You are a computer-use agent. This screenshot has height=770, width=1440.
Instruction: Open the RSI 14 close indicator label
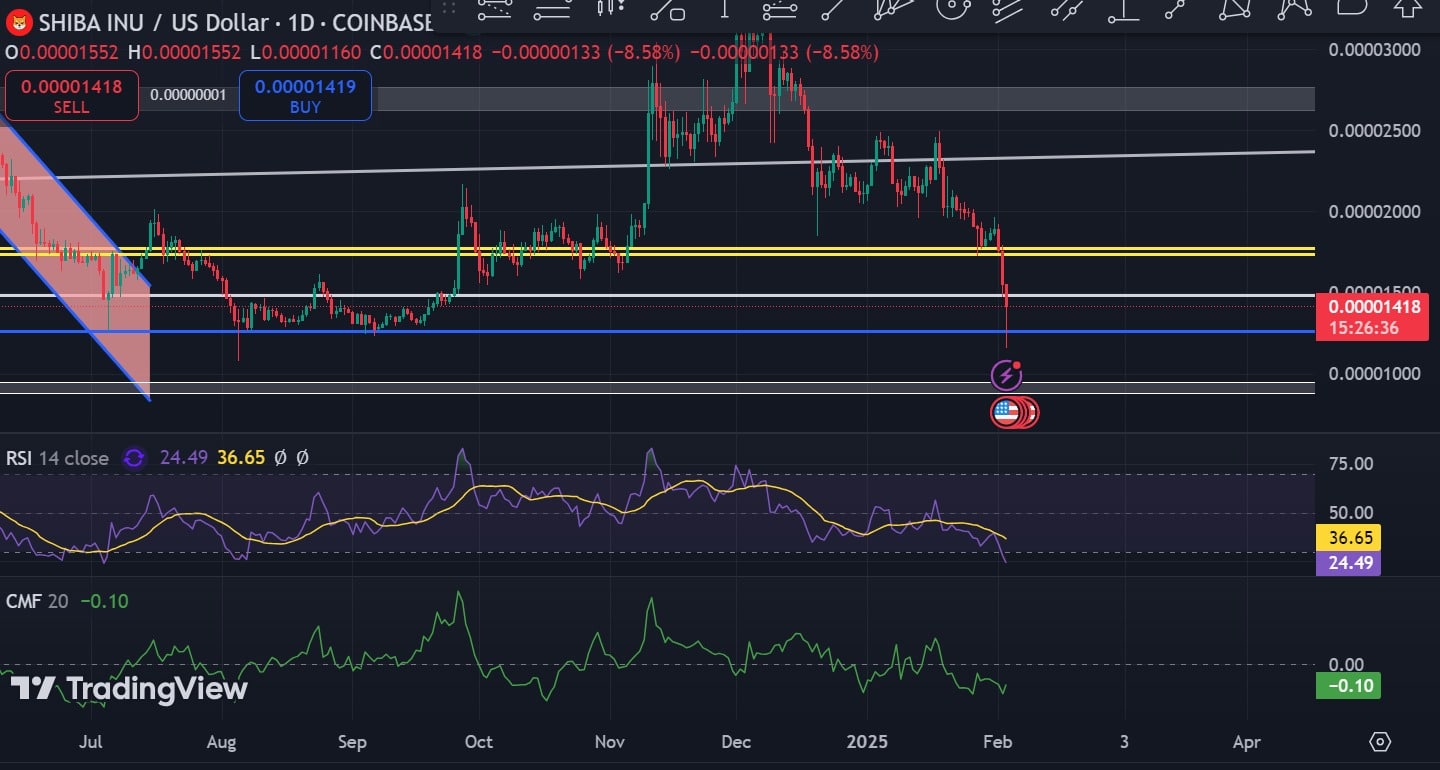(x=58, y=458)
